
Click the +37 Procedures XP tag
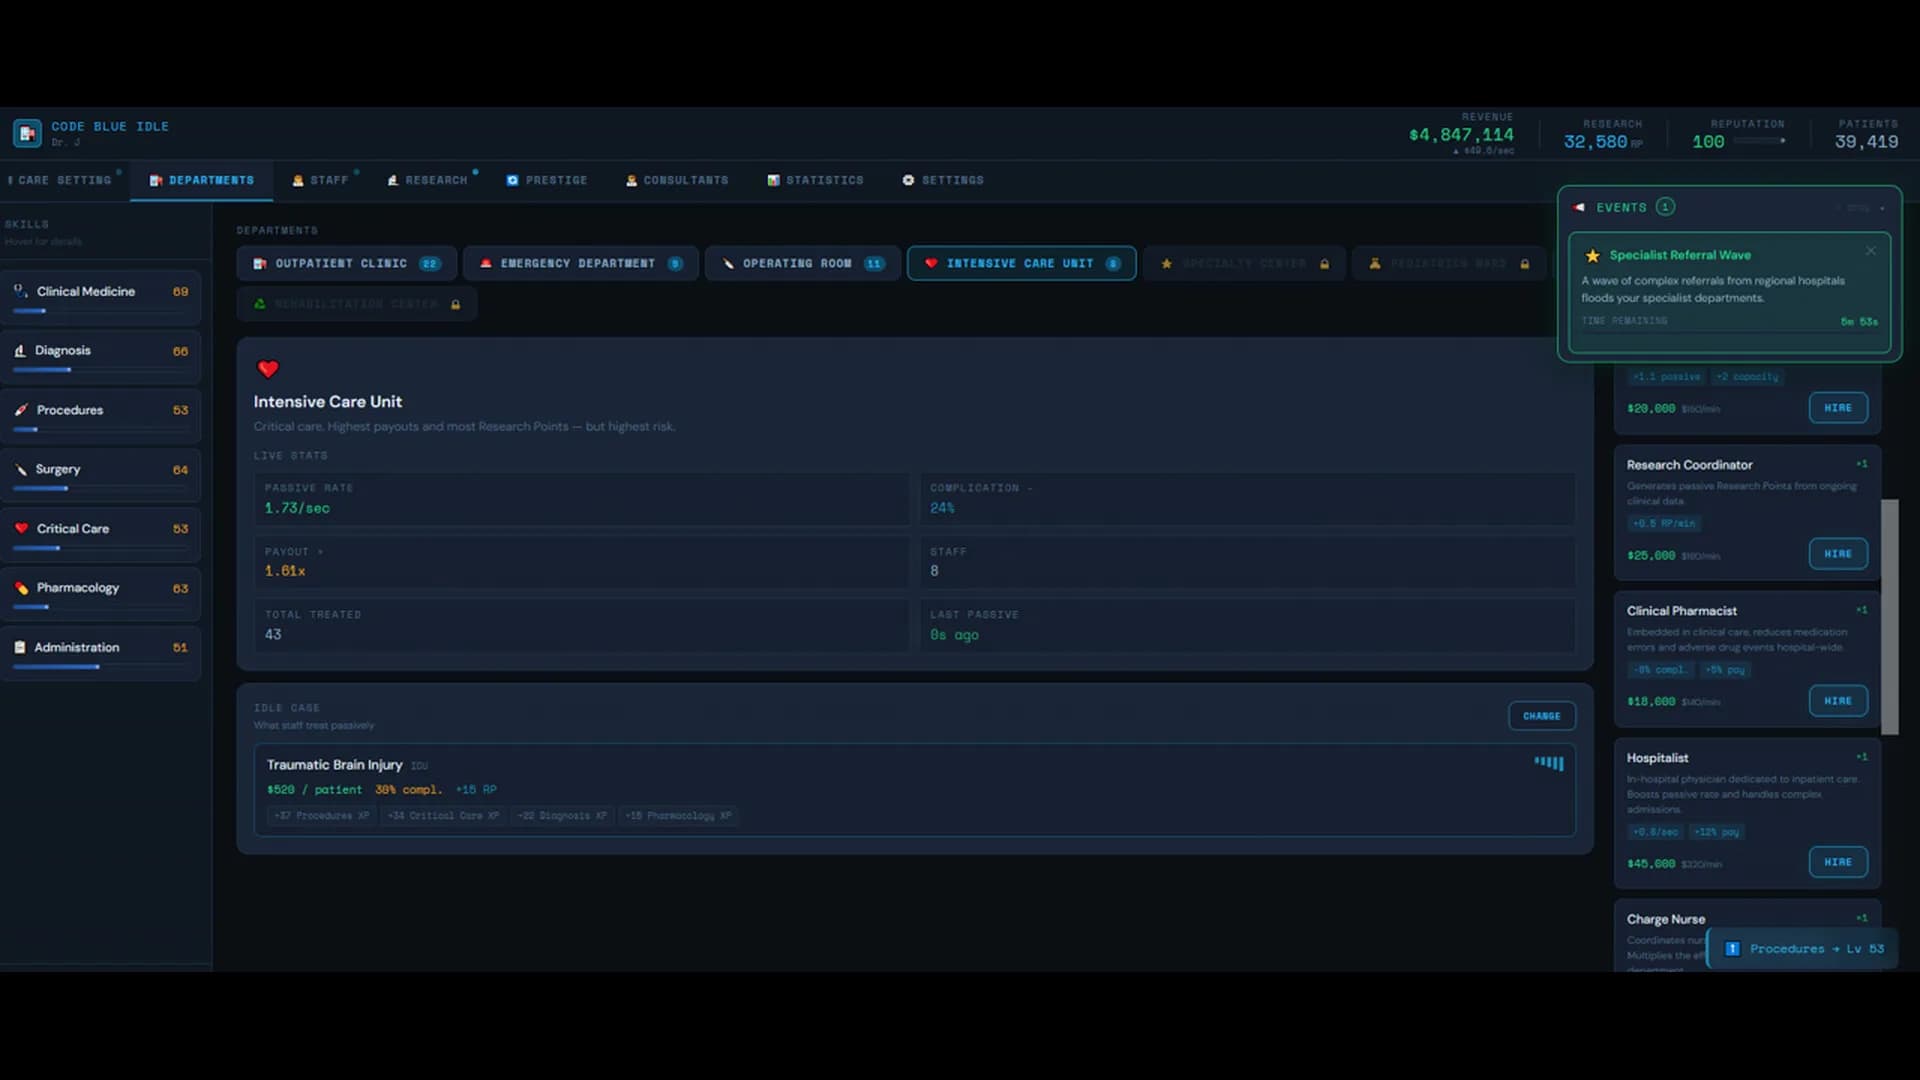tap(322, 816)
